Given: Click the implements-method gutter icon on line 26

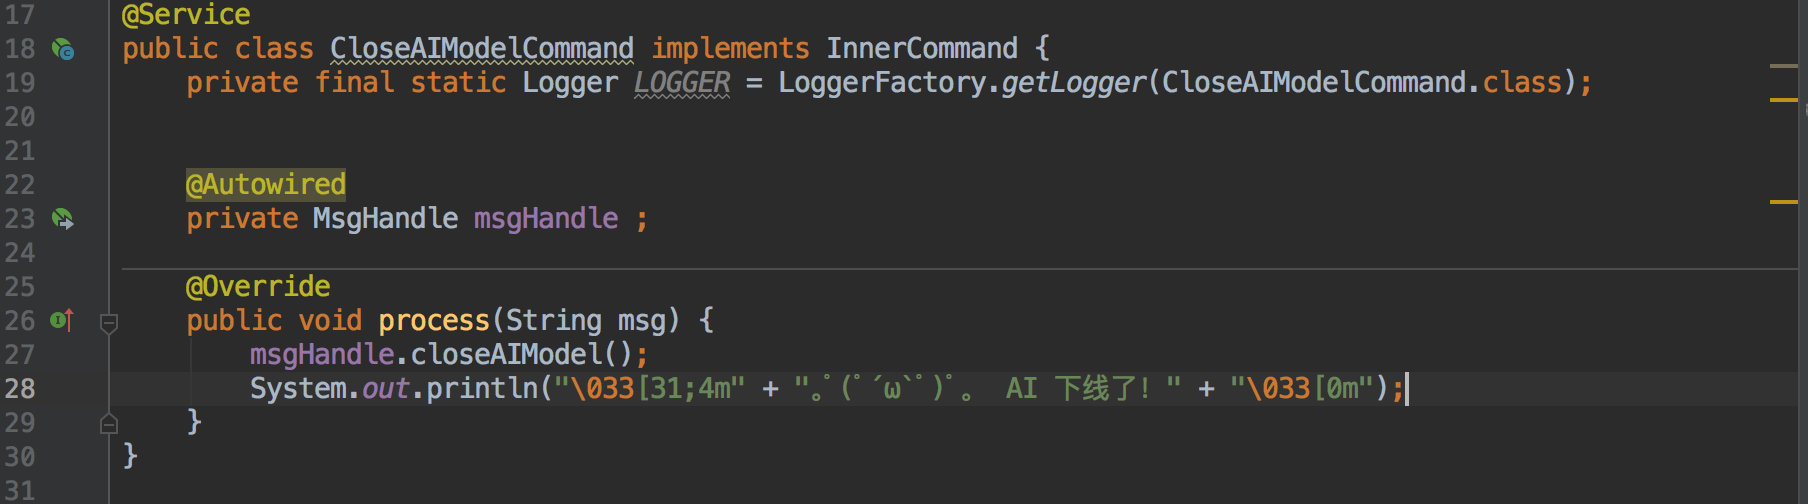Looking at the screenshot, I should [x=62, y=321].
